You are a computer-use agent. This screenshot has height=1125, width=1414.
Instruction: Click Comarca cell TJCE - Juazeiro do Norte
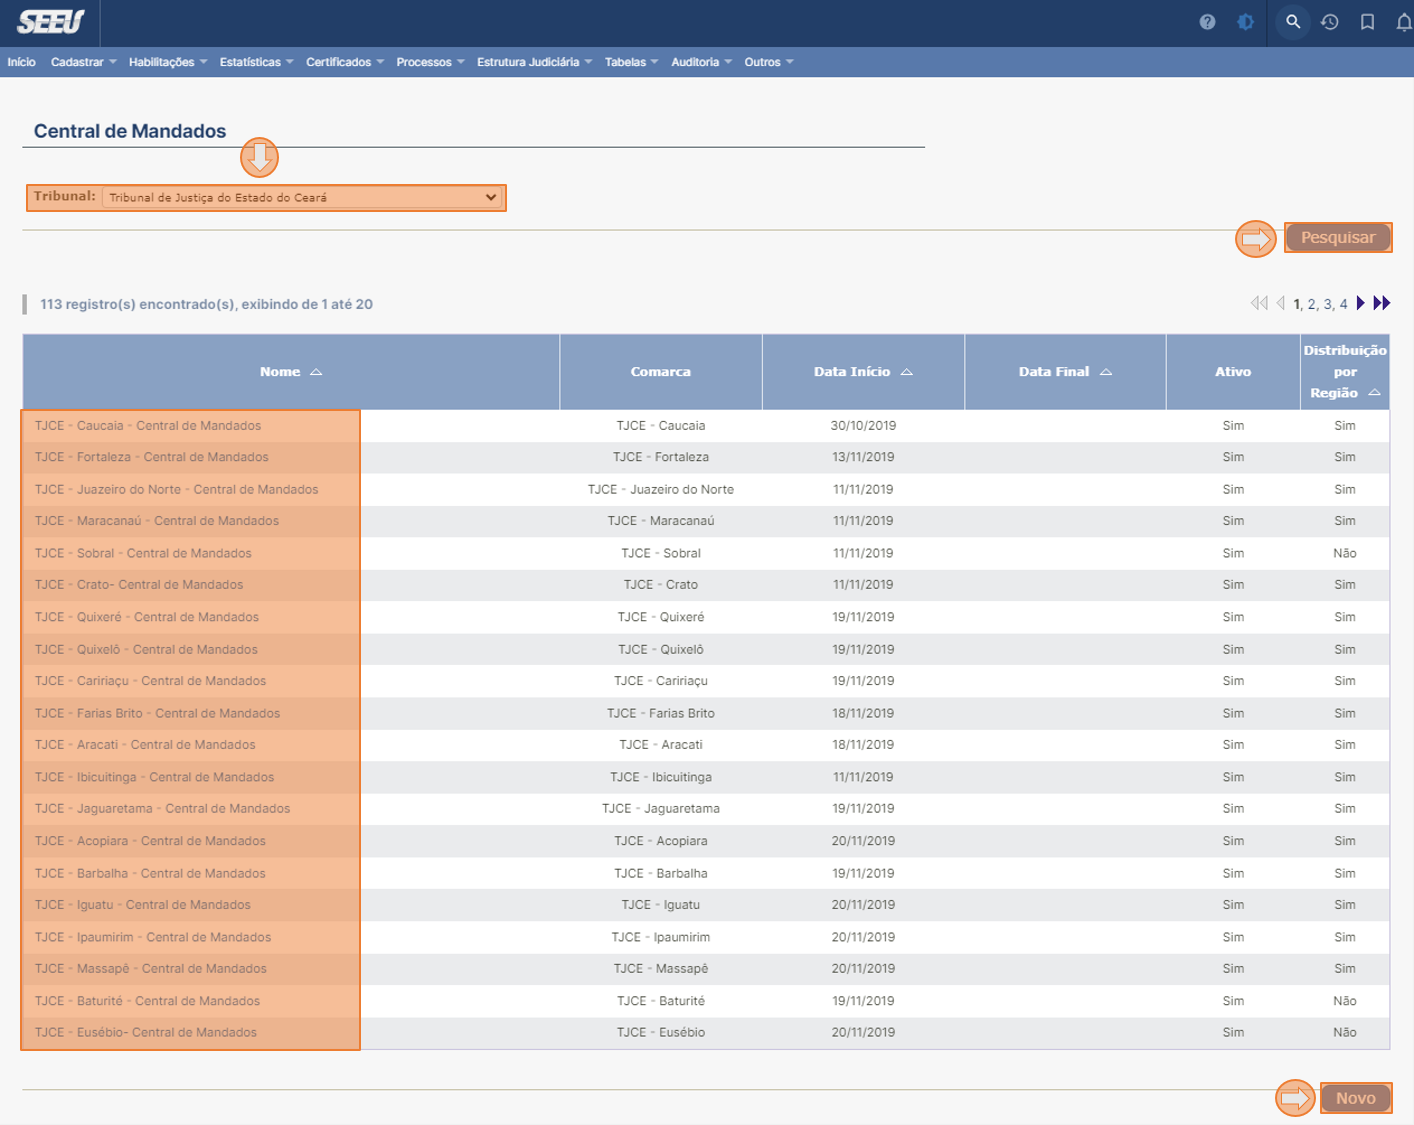coord(661,489)
